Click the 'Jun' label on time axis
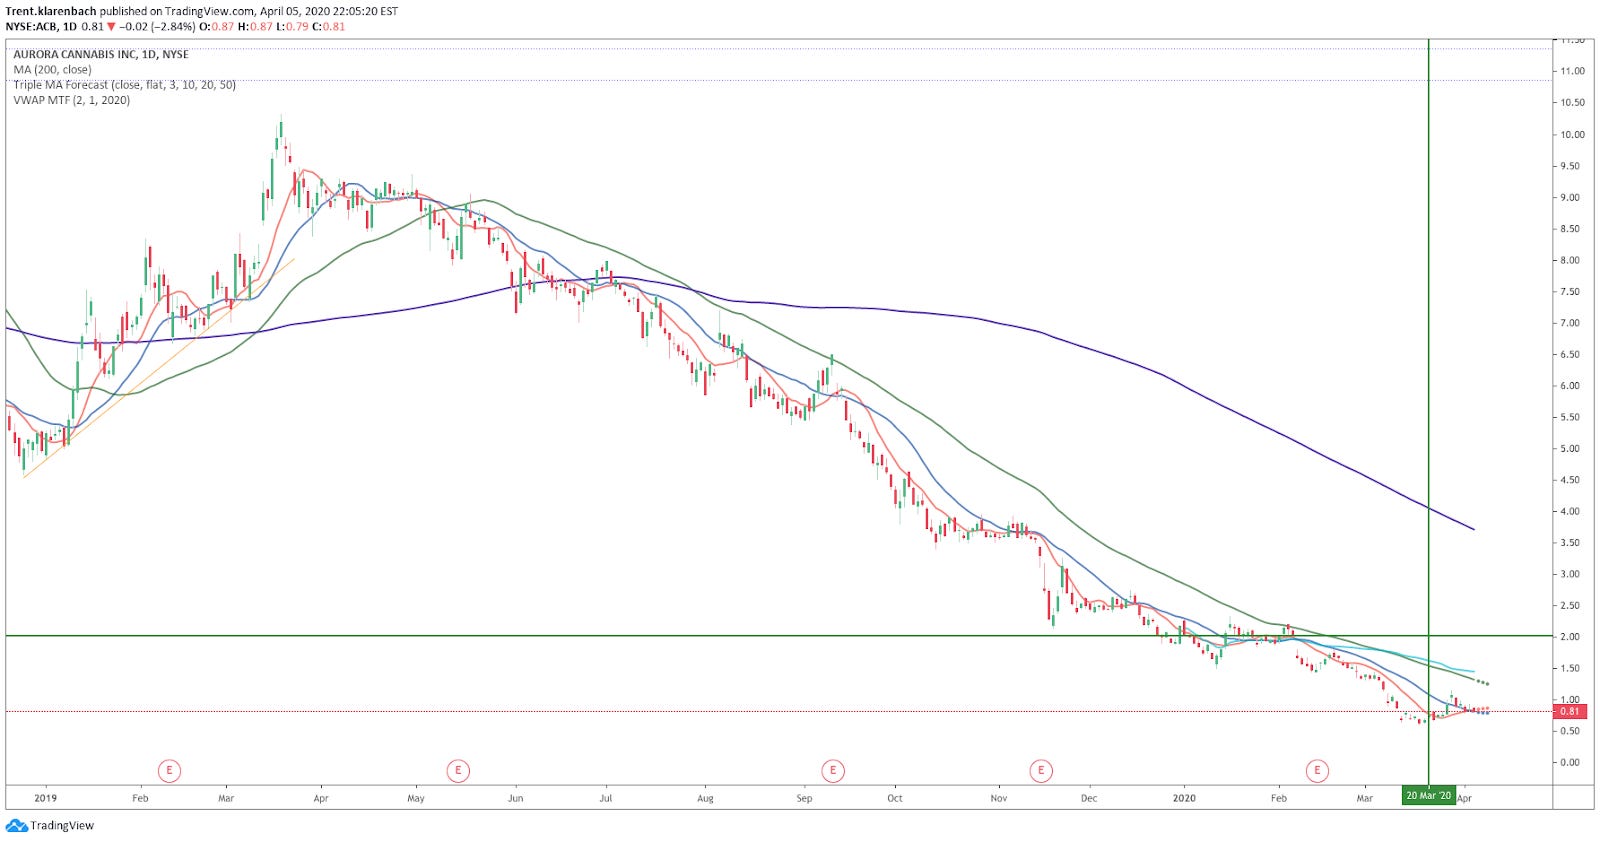The height and width of the screenshot is (842, 1600). click(x=515, y=798)
